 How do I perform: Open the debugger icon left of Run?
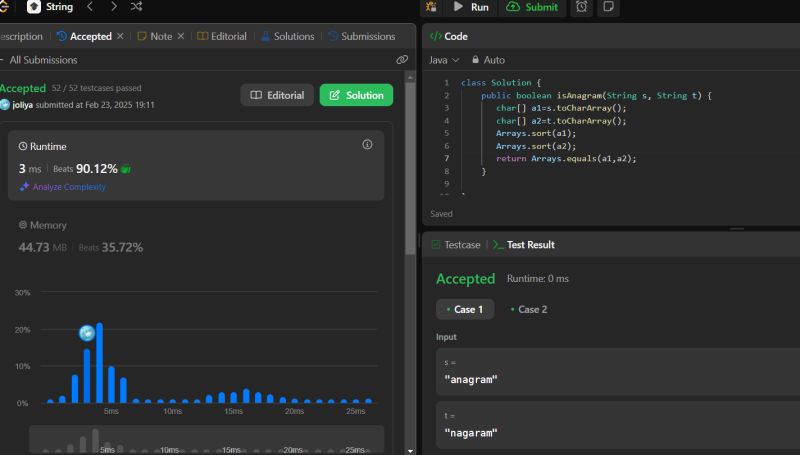pyautogui.click(x=431, y=7)
